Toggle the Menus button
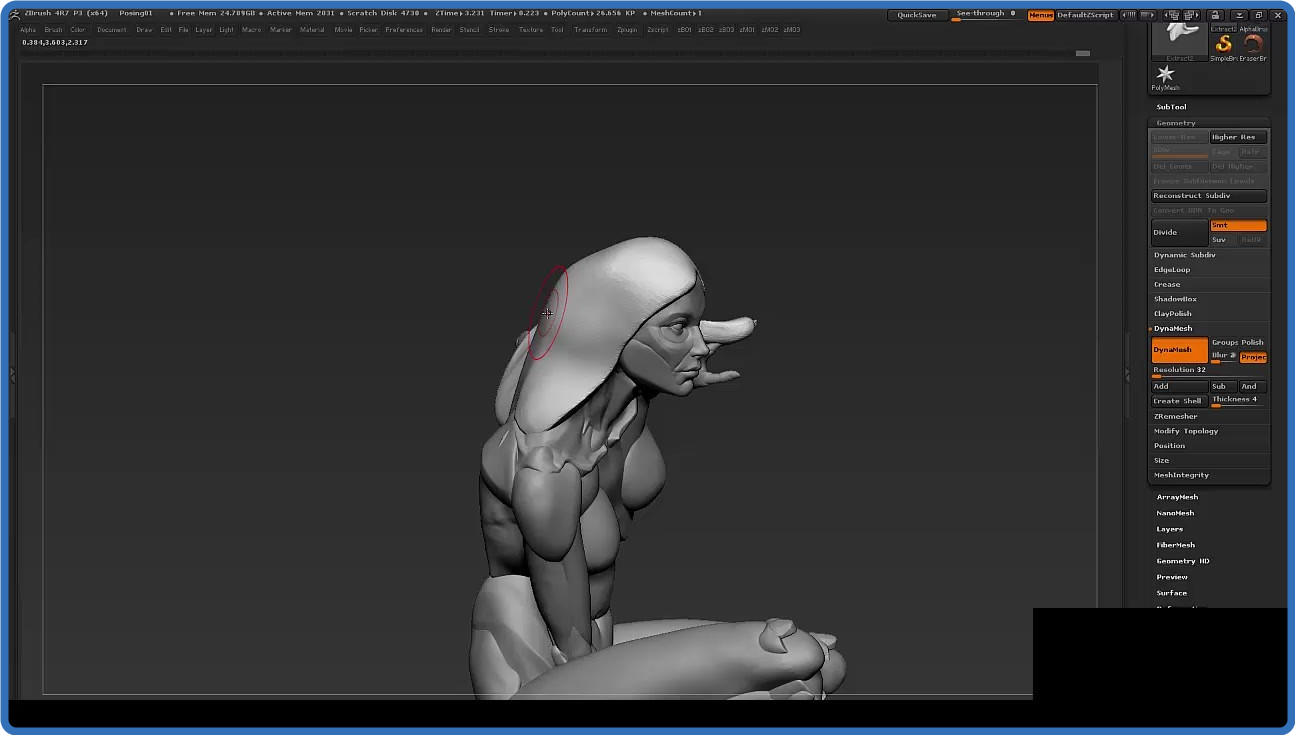This screenshot has width=1295, height=735. click(x=1040, y=15)
